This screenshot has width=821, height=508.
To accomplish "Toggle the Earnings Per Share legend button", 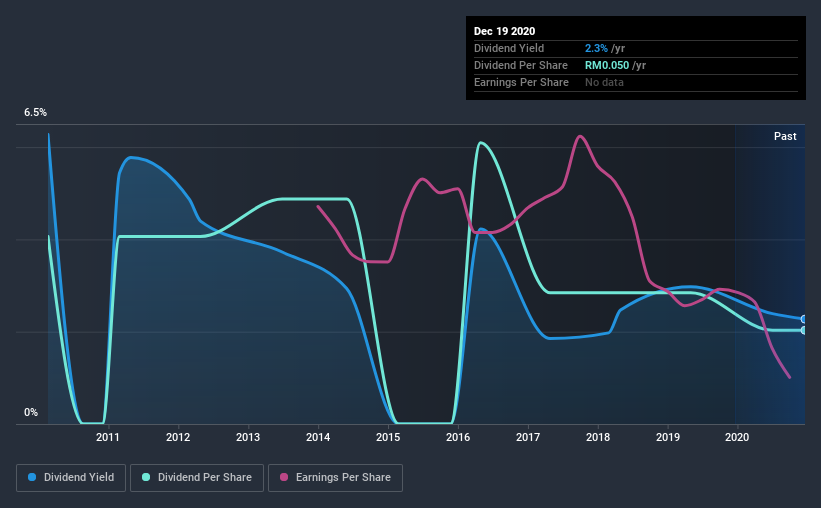I will tap(335, 478).
